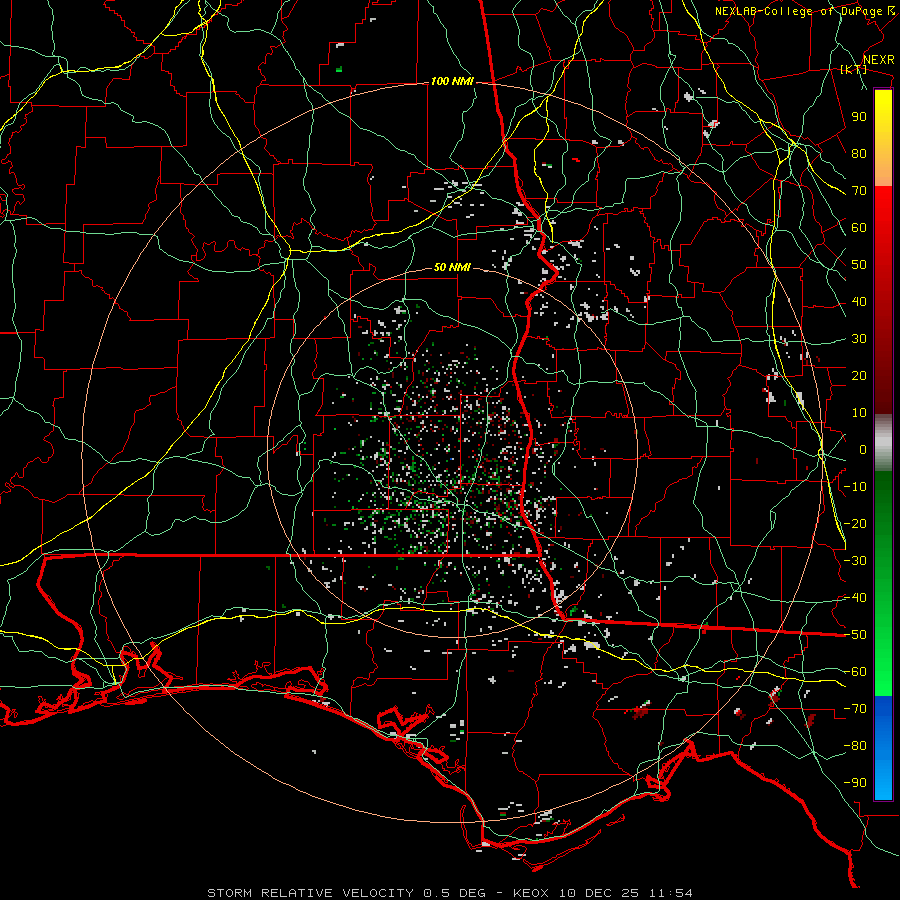The height and width of the screenshot is (900, 900).
Task: Click the 0 value on the velocity scale
Action: [x=863, y=450]
